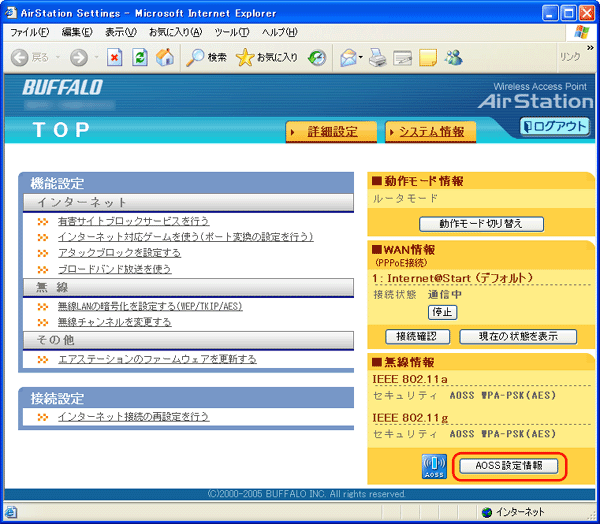600x524 pixels.
Task: Click the AOSS設定情報 button
Action: pyautogui.click(x=509, y=466)
